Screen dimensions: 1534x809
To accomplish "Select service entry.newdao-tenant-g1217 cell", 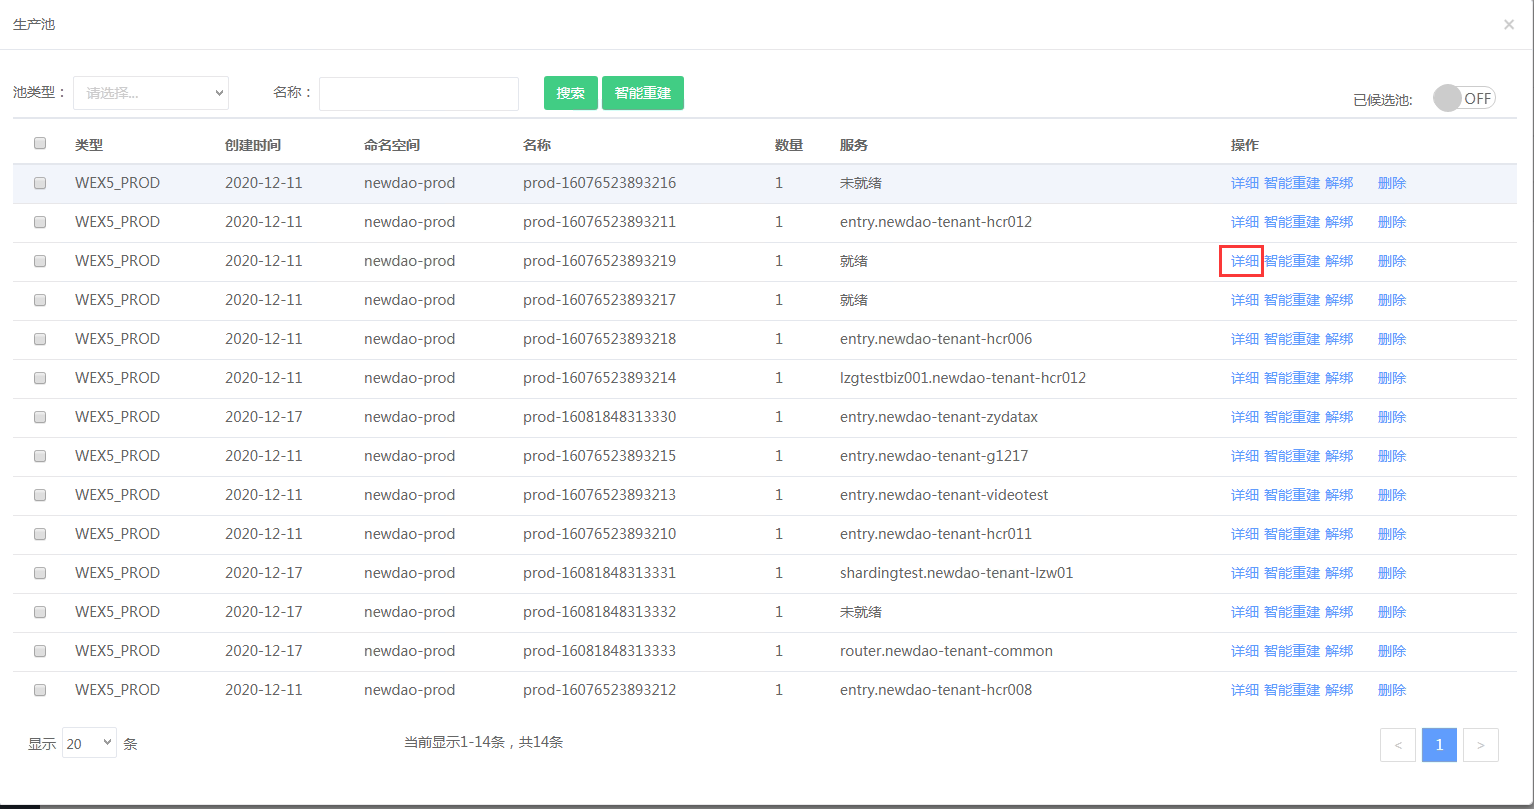I will (x=934, y=456).
